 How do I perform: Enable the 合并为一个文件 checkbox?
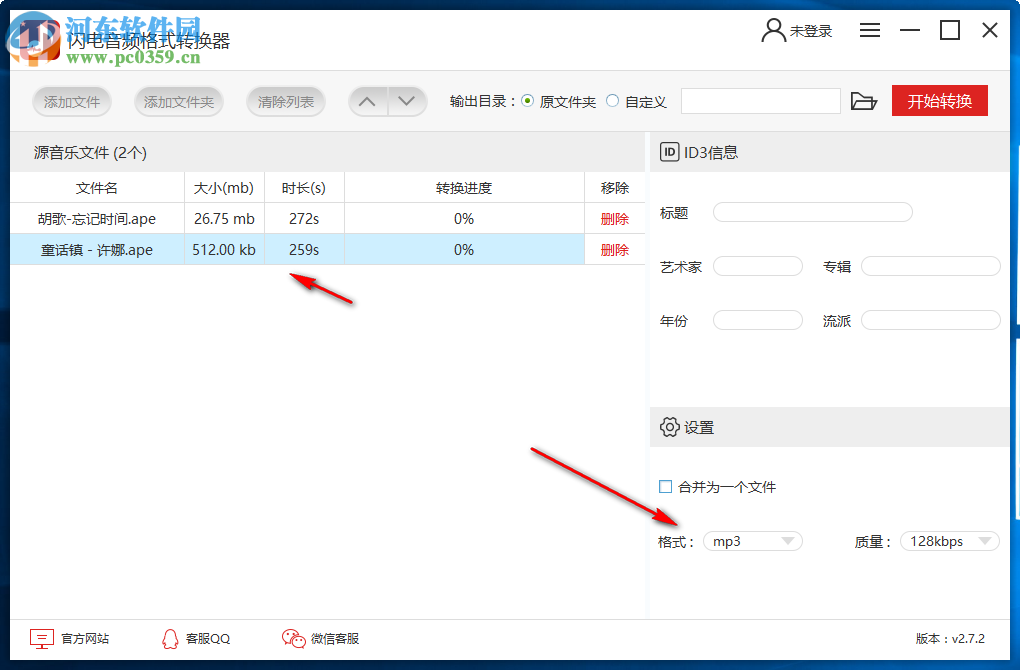tap(664, 486)
